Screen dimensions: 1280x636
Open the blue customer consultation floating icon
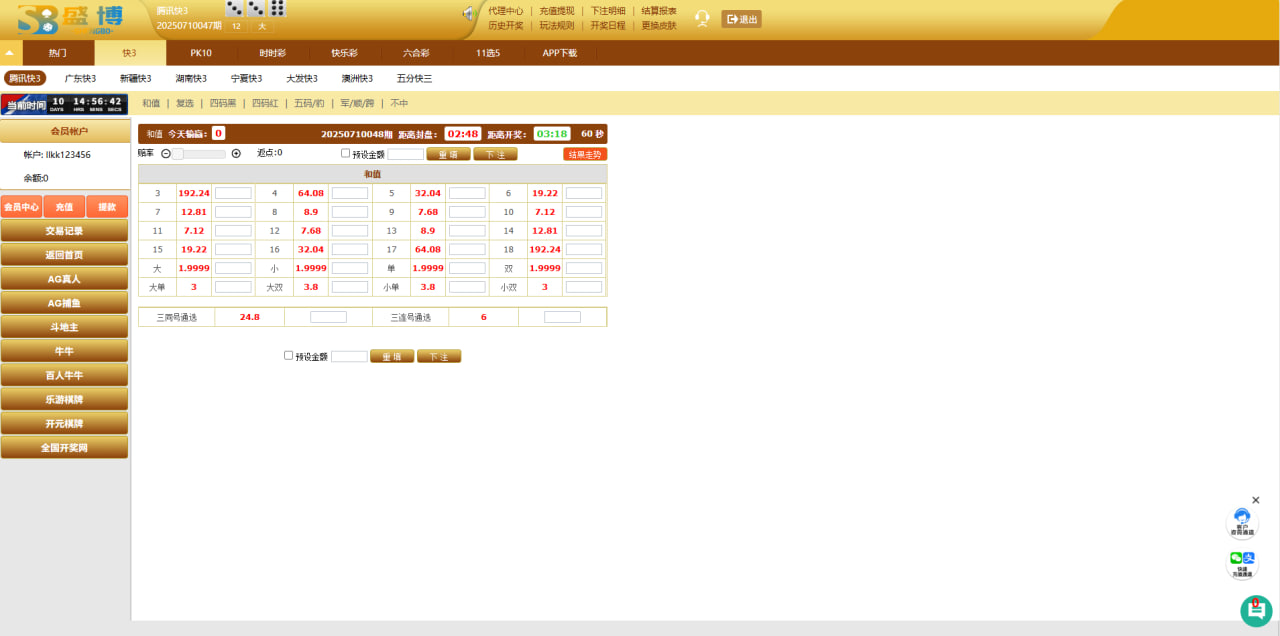click(x=1242, y=522)
